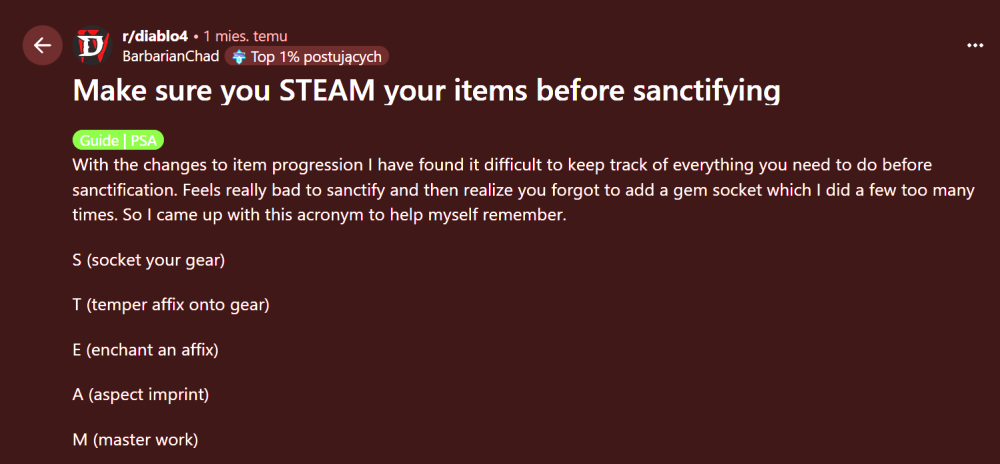Open the three-dot post options menu
The height and width of the screenshot is (464, 1000).
click(x=975, y=45)
